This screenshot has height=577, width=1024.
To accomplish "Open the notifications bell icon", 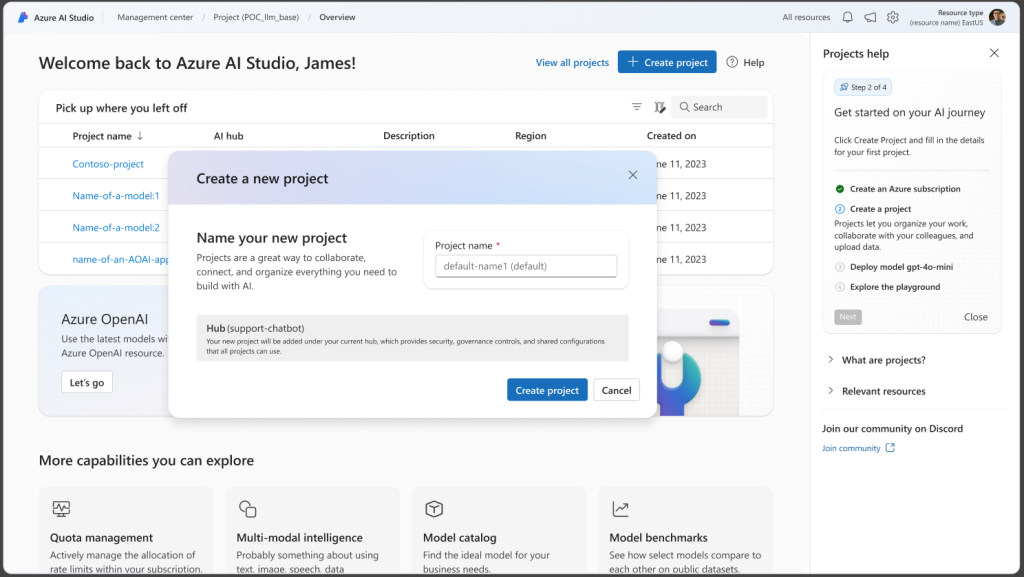I will click(x=847, y=18).
